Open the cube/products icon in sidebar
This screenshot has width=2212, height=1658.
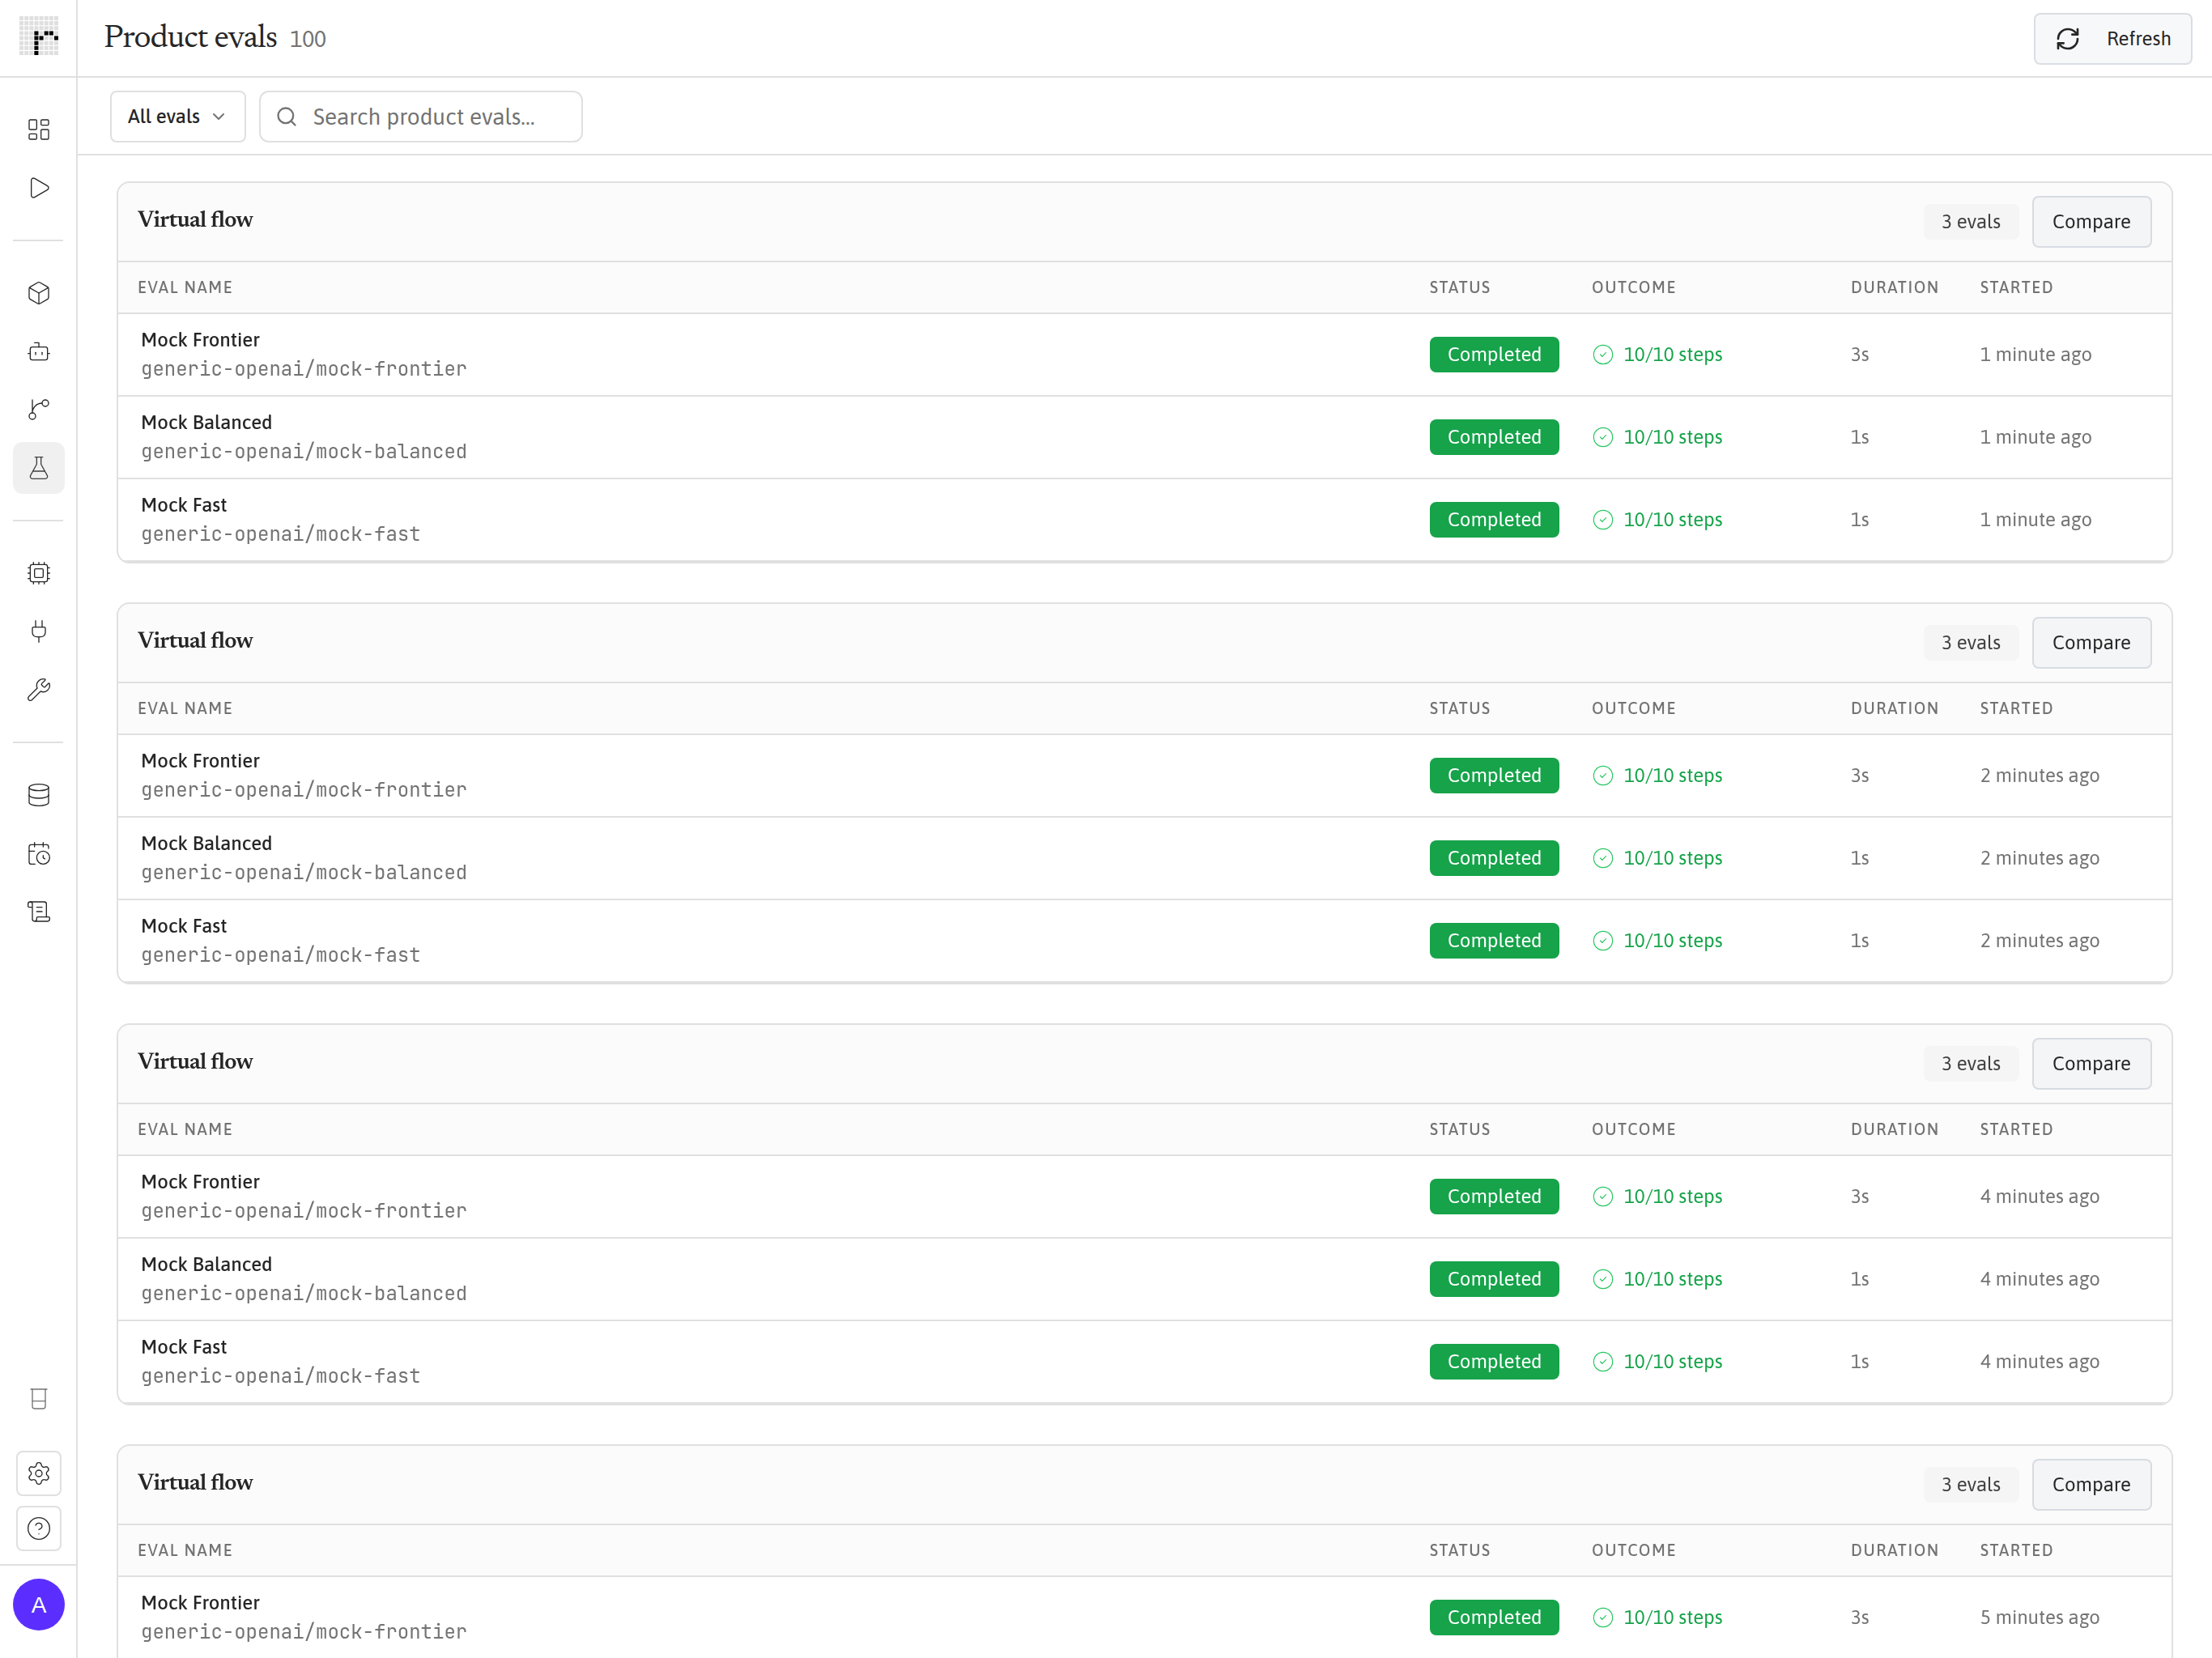38,293
